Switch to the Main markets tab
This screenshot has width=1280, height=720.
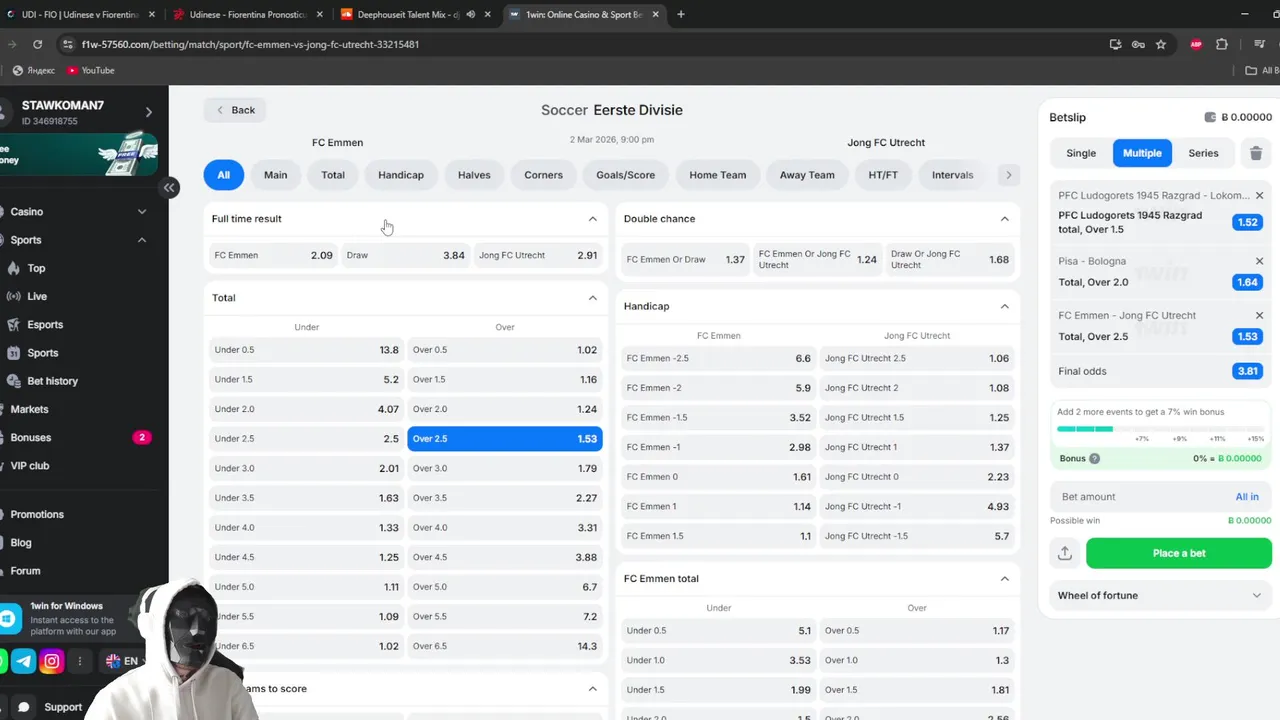click(x=275, y=175)
